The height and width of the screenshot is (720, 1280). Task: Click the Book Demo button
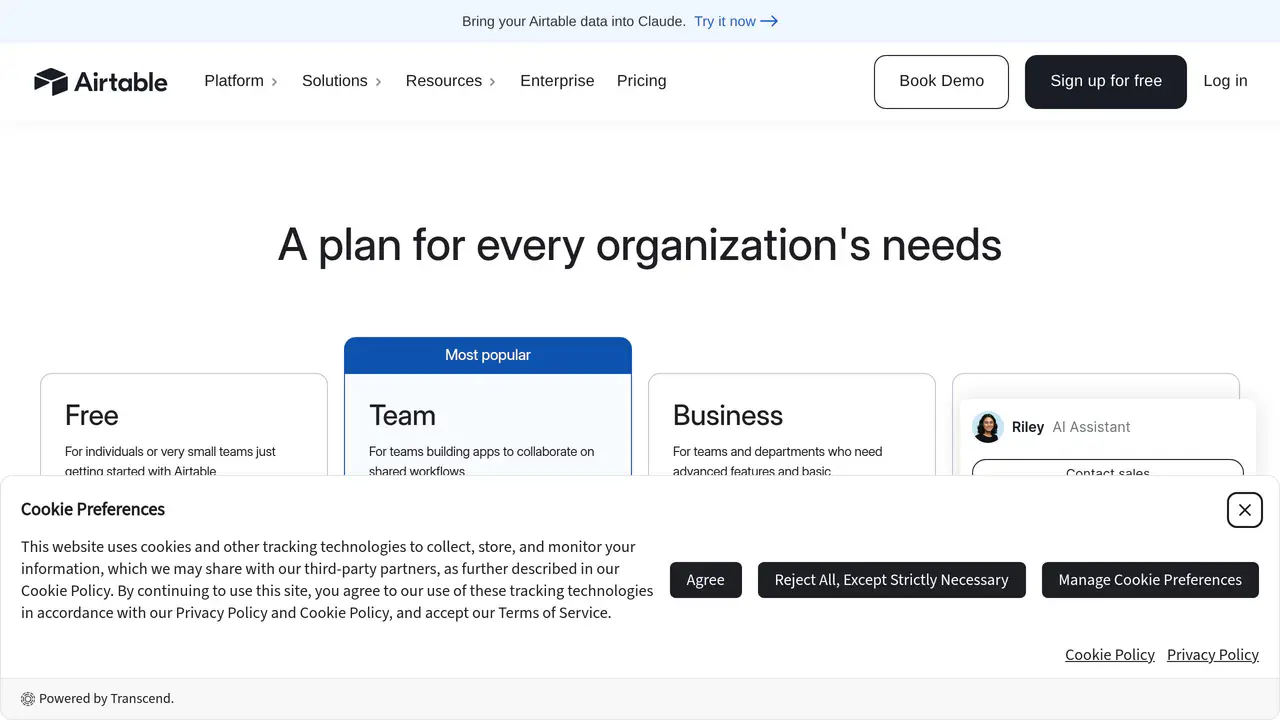coord(941,82)
